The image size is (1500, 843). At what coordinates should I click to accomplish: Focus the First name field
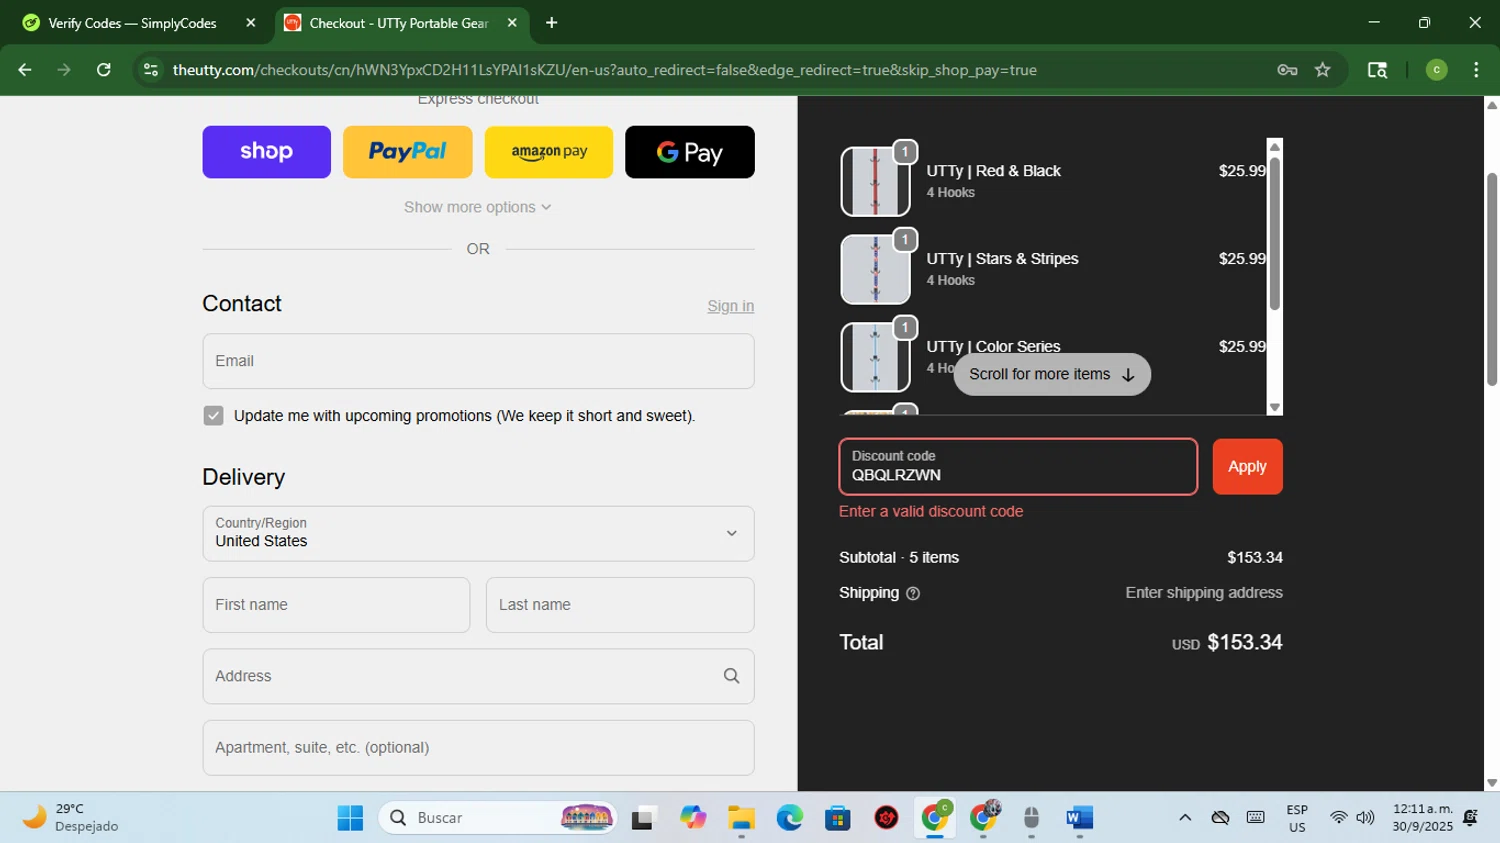(336, 605)
